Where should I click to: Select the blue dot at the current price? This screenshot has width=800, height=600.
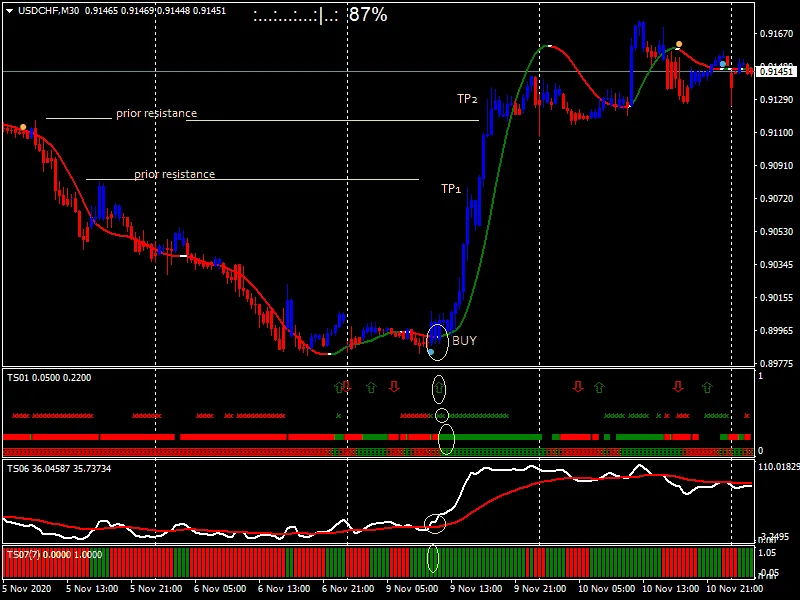[722, 64]
